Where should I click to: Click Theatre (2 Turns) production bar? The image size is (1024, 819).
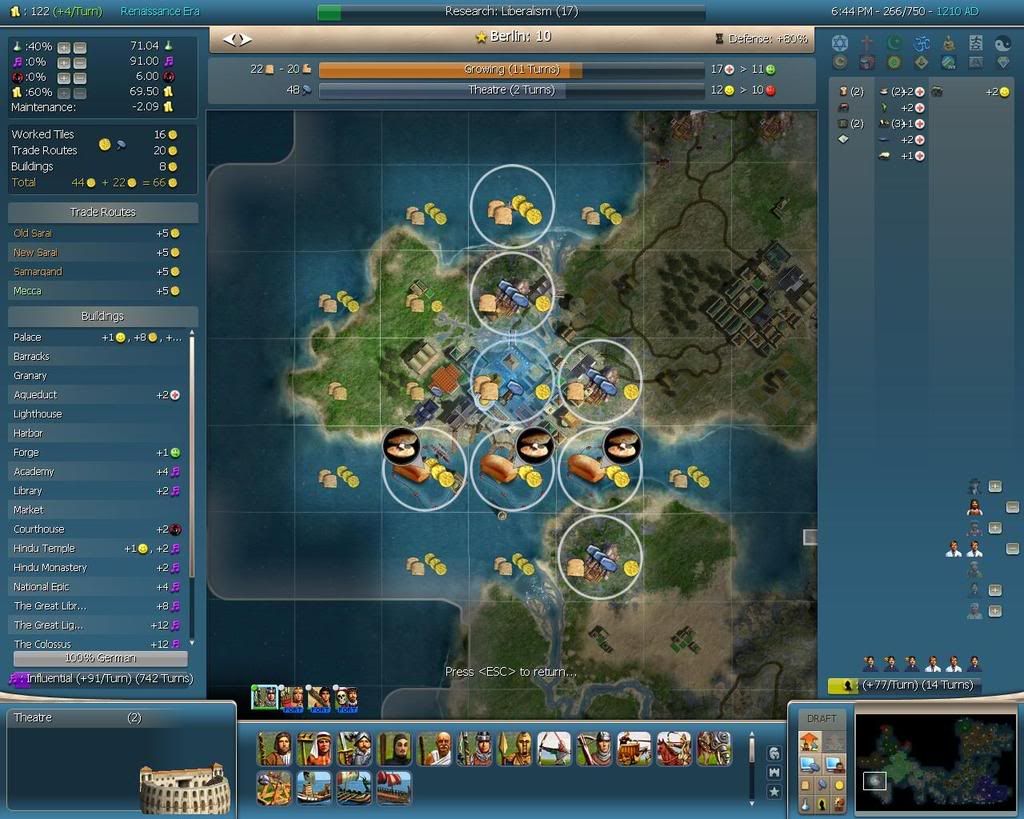(x=511, y=90)
